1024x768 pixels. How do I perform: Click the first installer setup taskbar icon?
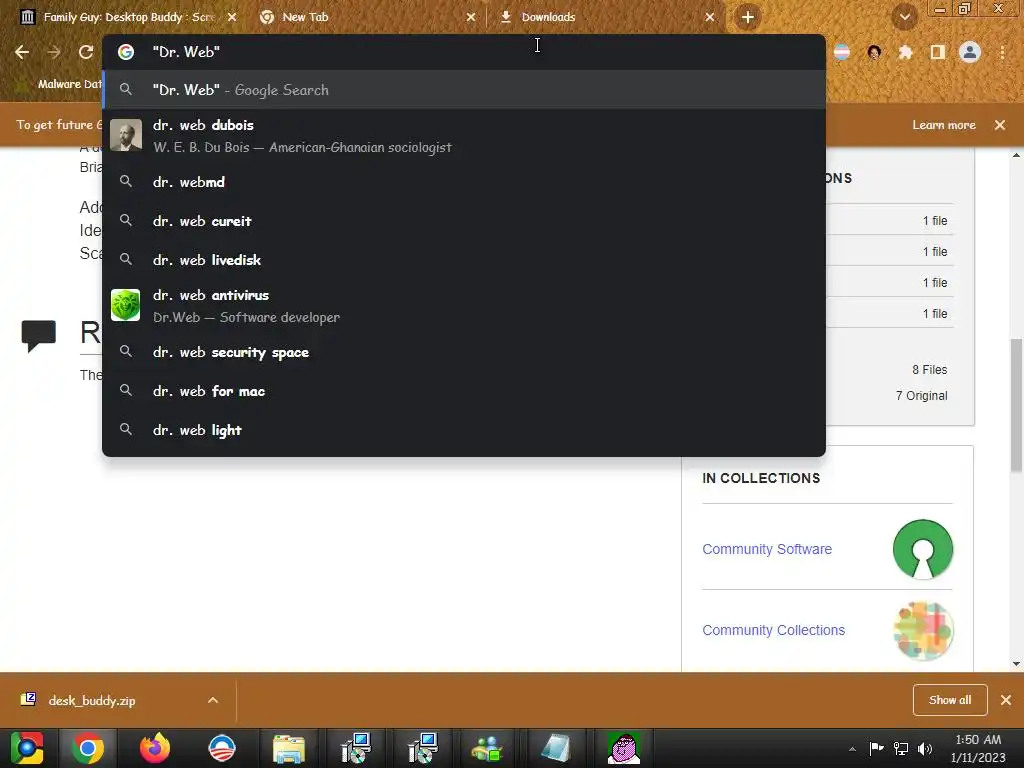point(356,748)
